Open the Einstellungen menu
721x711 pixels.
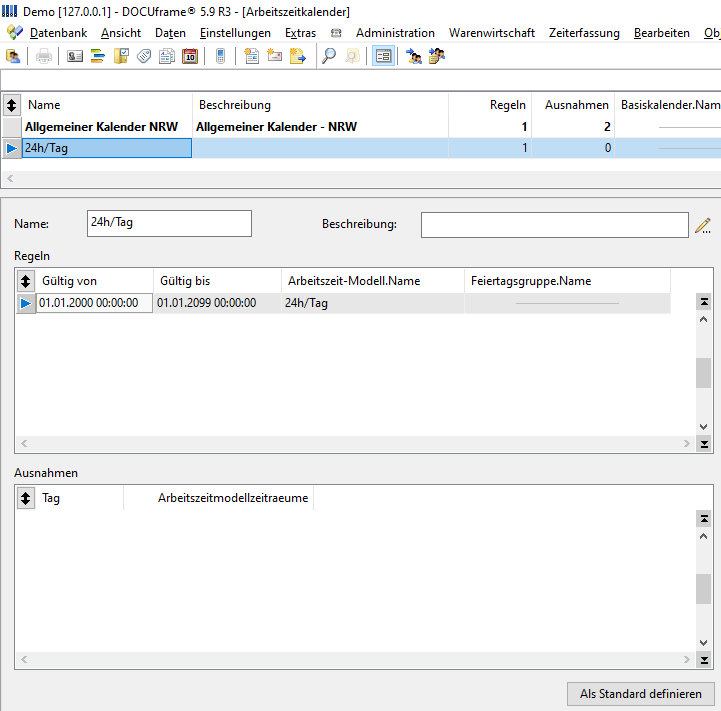click(x=235, y=33)
